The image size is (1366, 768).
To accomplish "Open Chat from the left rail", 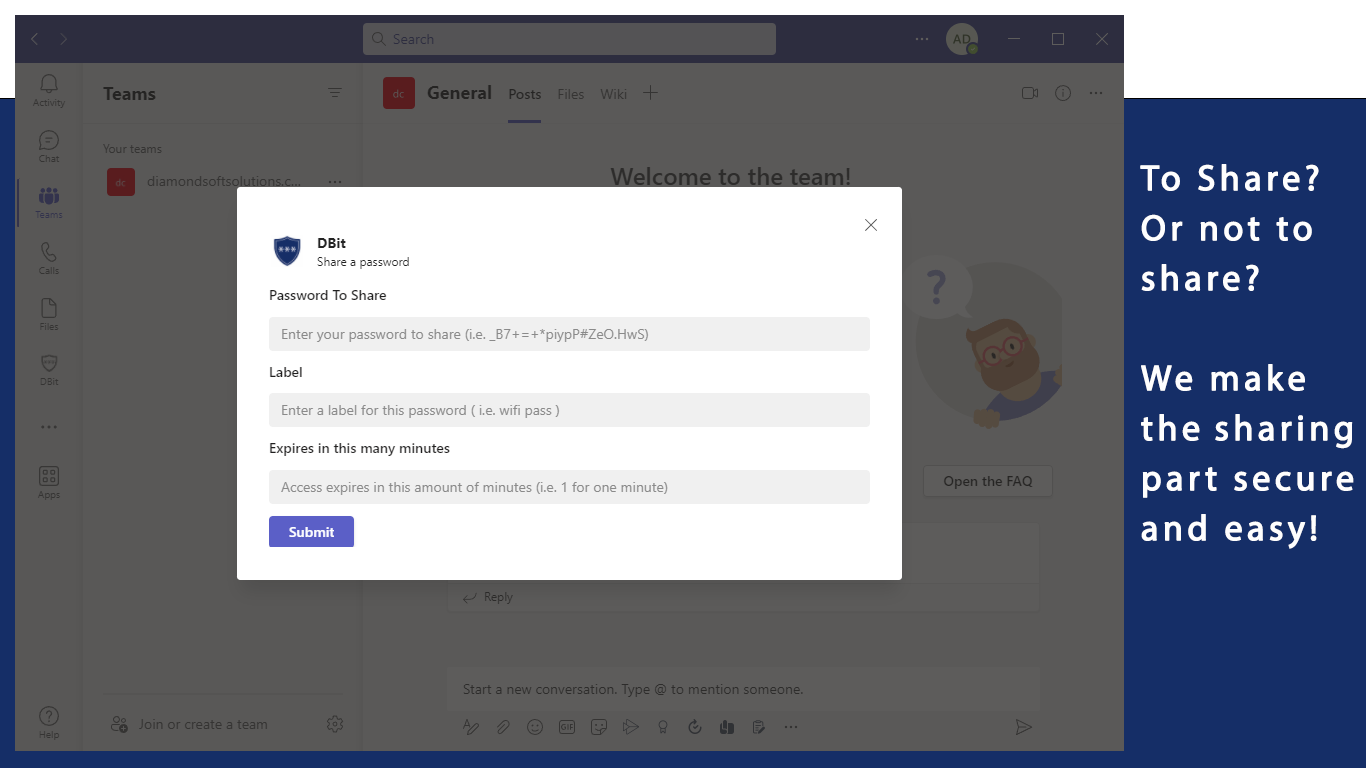I will point(48,146).
